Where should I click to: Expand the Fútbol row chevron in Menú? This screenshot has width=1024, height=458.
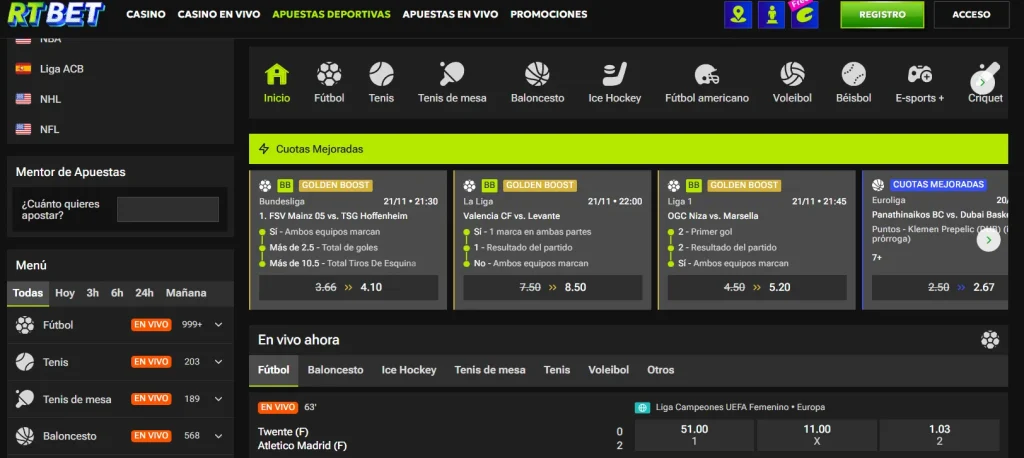218,325
